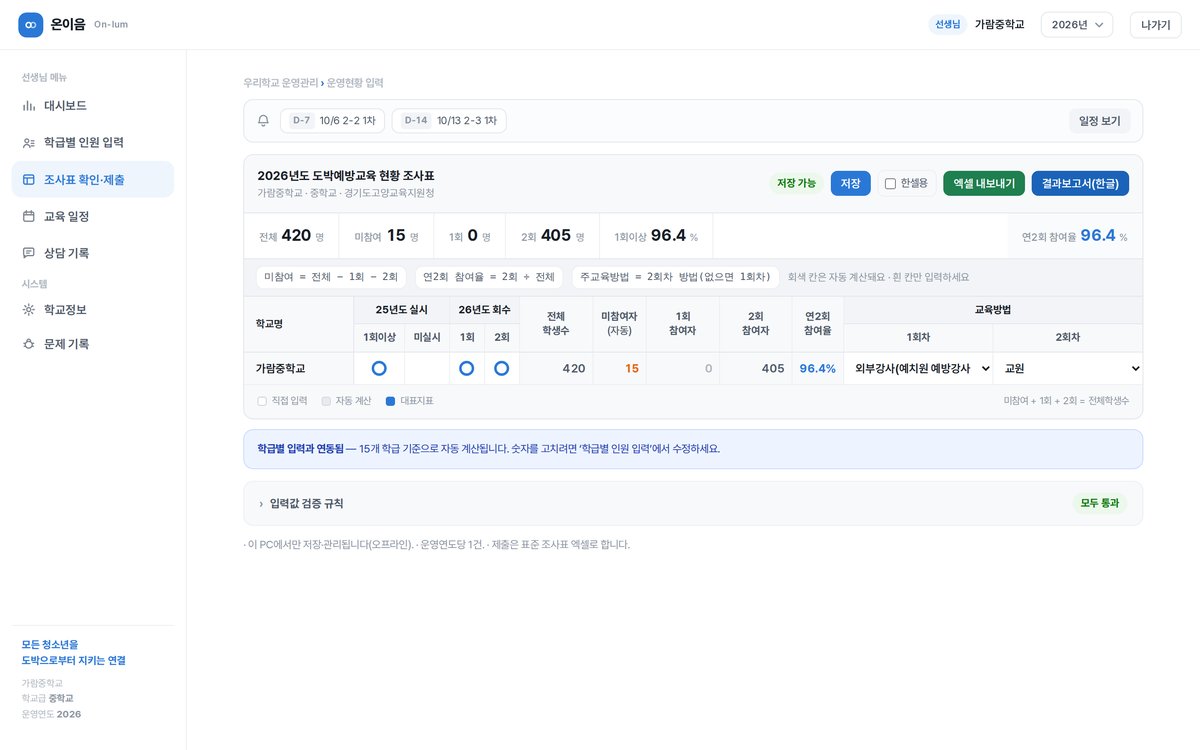This screenshot has width=1200, height=750.
Task: Click the issue log bug icon
Action: pos(29,343)
